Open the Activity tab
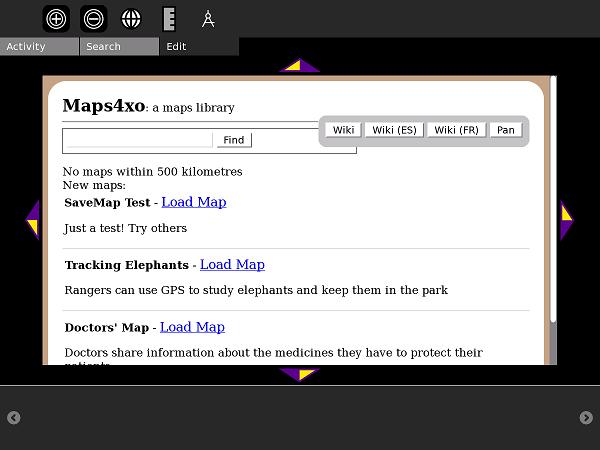This screenshot has width=600, height=450. [39, 47]
